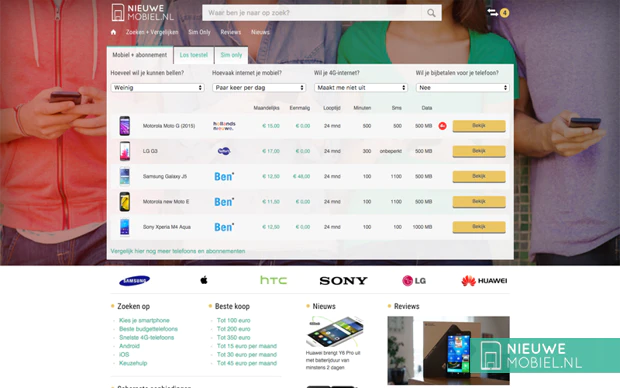Click the Samsung Galaxy J5 phone image
Screen dimensions: 620x388
click(x=125, y=176)
